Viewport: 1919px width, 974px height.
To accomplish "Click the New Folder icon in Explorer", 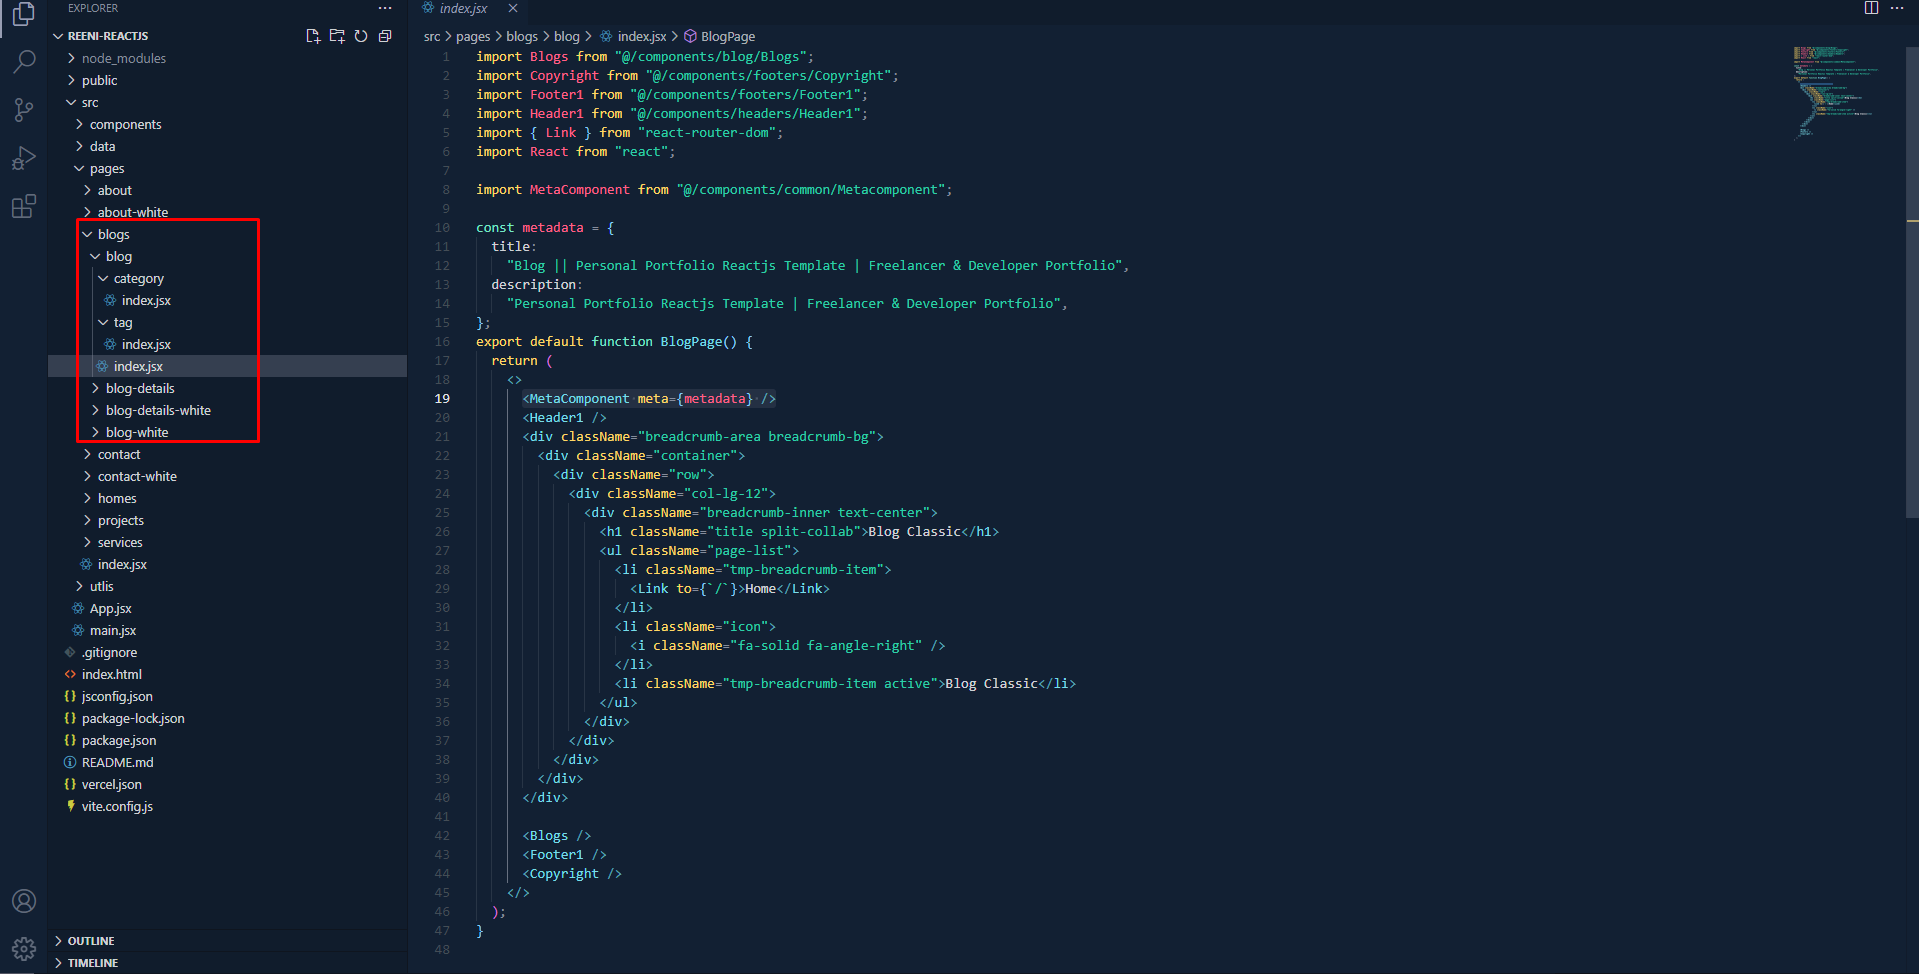I will point(337,36).
